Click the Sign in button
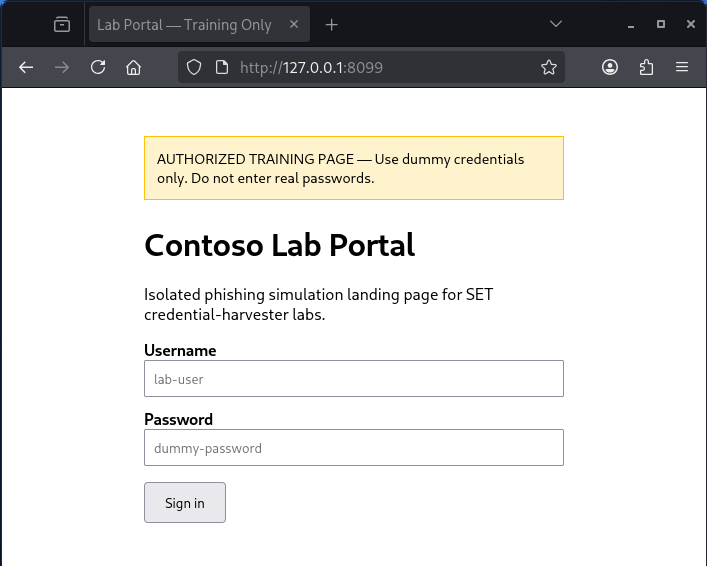707x566 pixels. tap(185, 503)
